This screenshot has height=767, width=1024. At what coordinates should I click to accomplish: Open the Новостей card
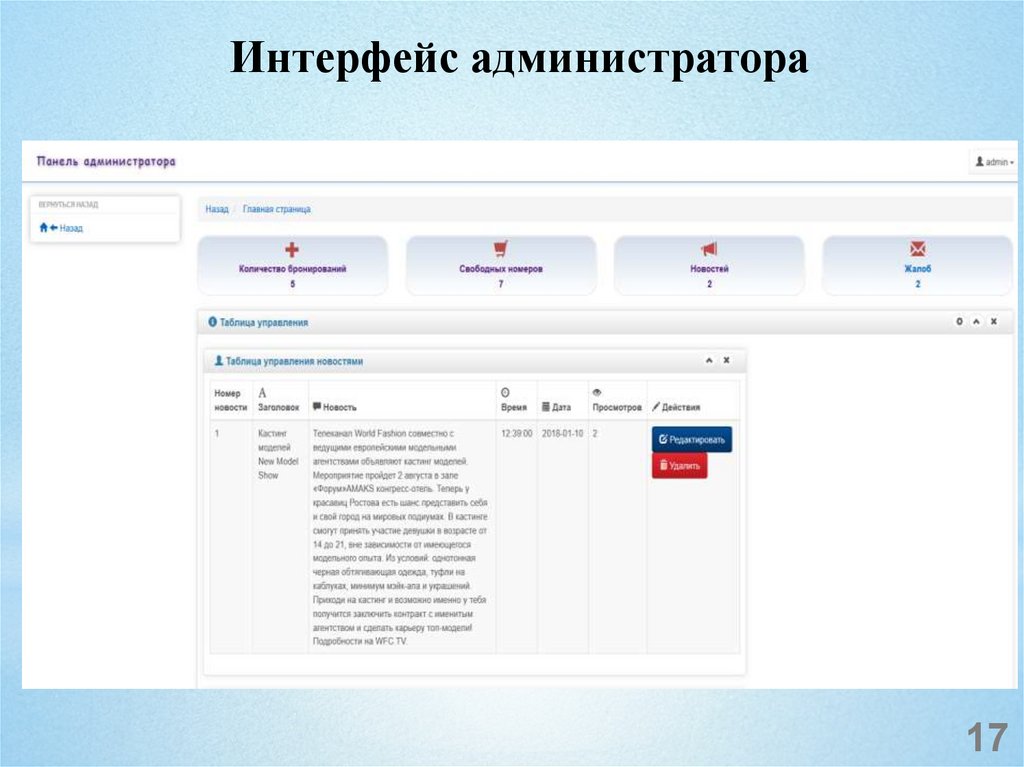709,266
